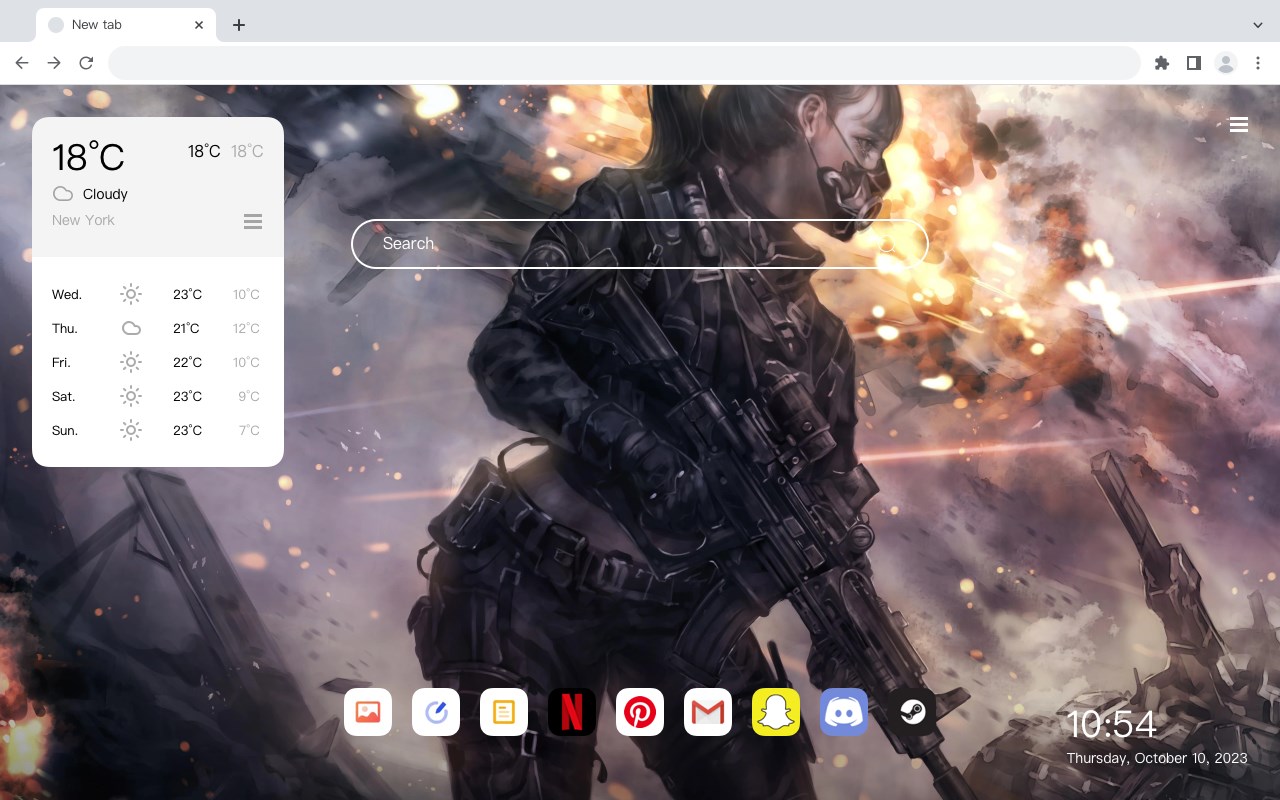Go forward in browser history
Screen dimensions: 1280x800
tap(54, 63)
